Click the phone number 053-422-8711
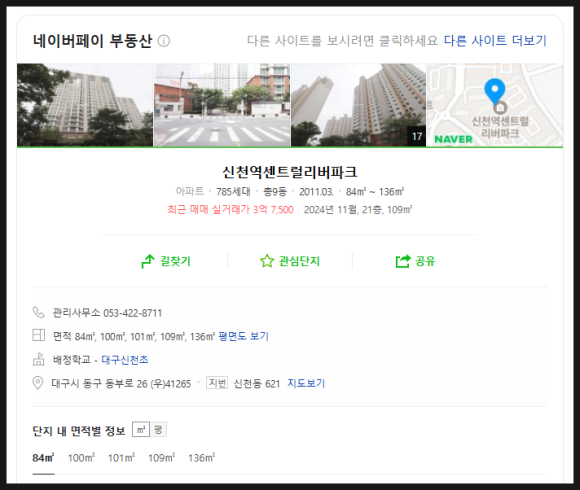The image size is (580, 490). (132, 313)
